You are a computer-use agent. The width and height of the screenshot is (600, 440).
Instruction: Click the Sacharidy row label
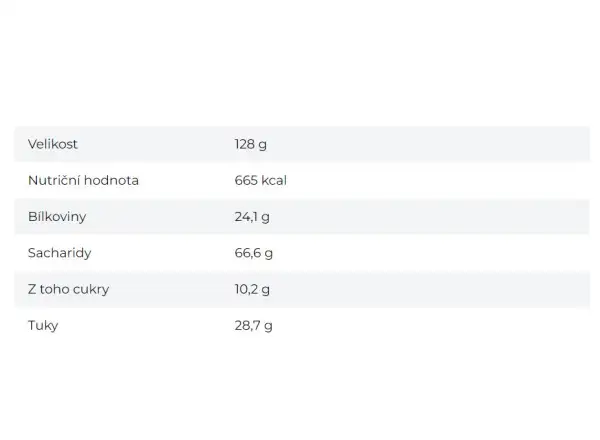59,253
